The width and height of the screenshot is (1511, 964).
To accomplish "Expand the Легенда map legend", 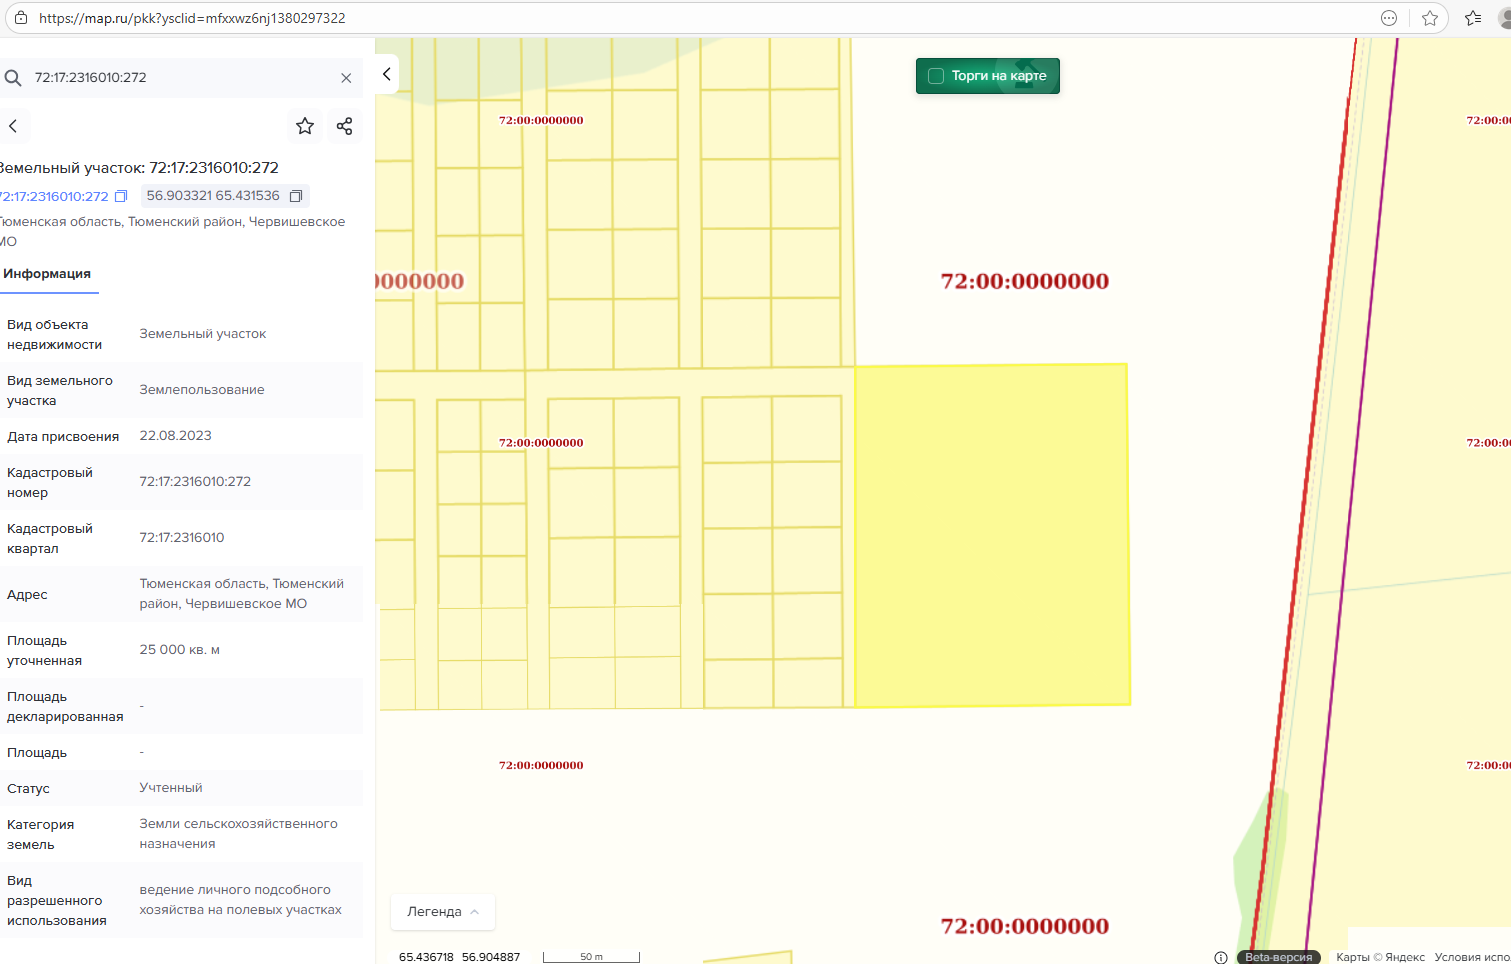I will 443,912.
